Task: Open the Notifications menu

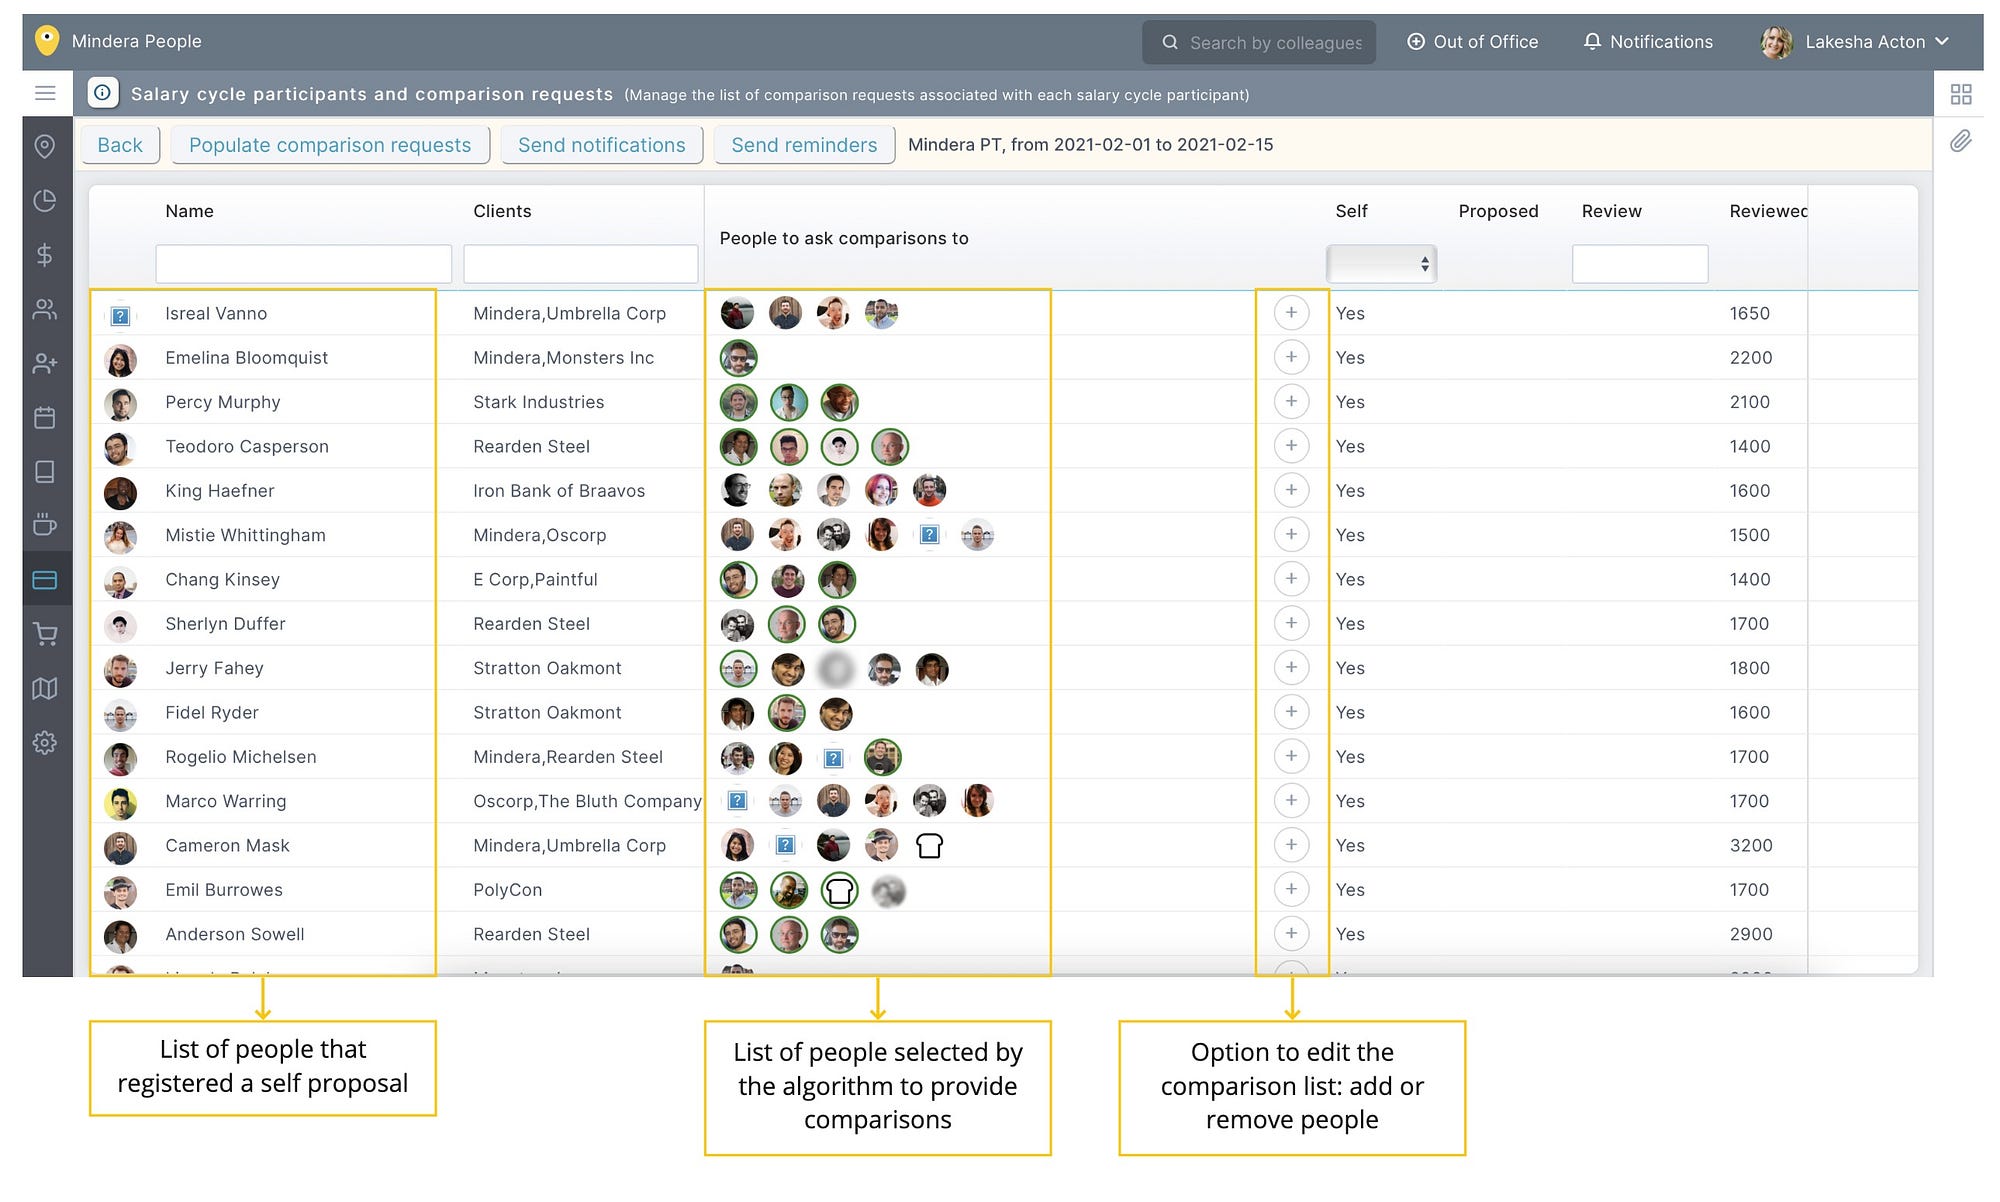Action: [1648, 42]
